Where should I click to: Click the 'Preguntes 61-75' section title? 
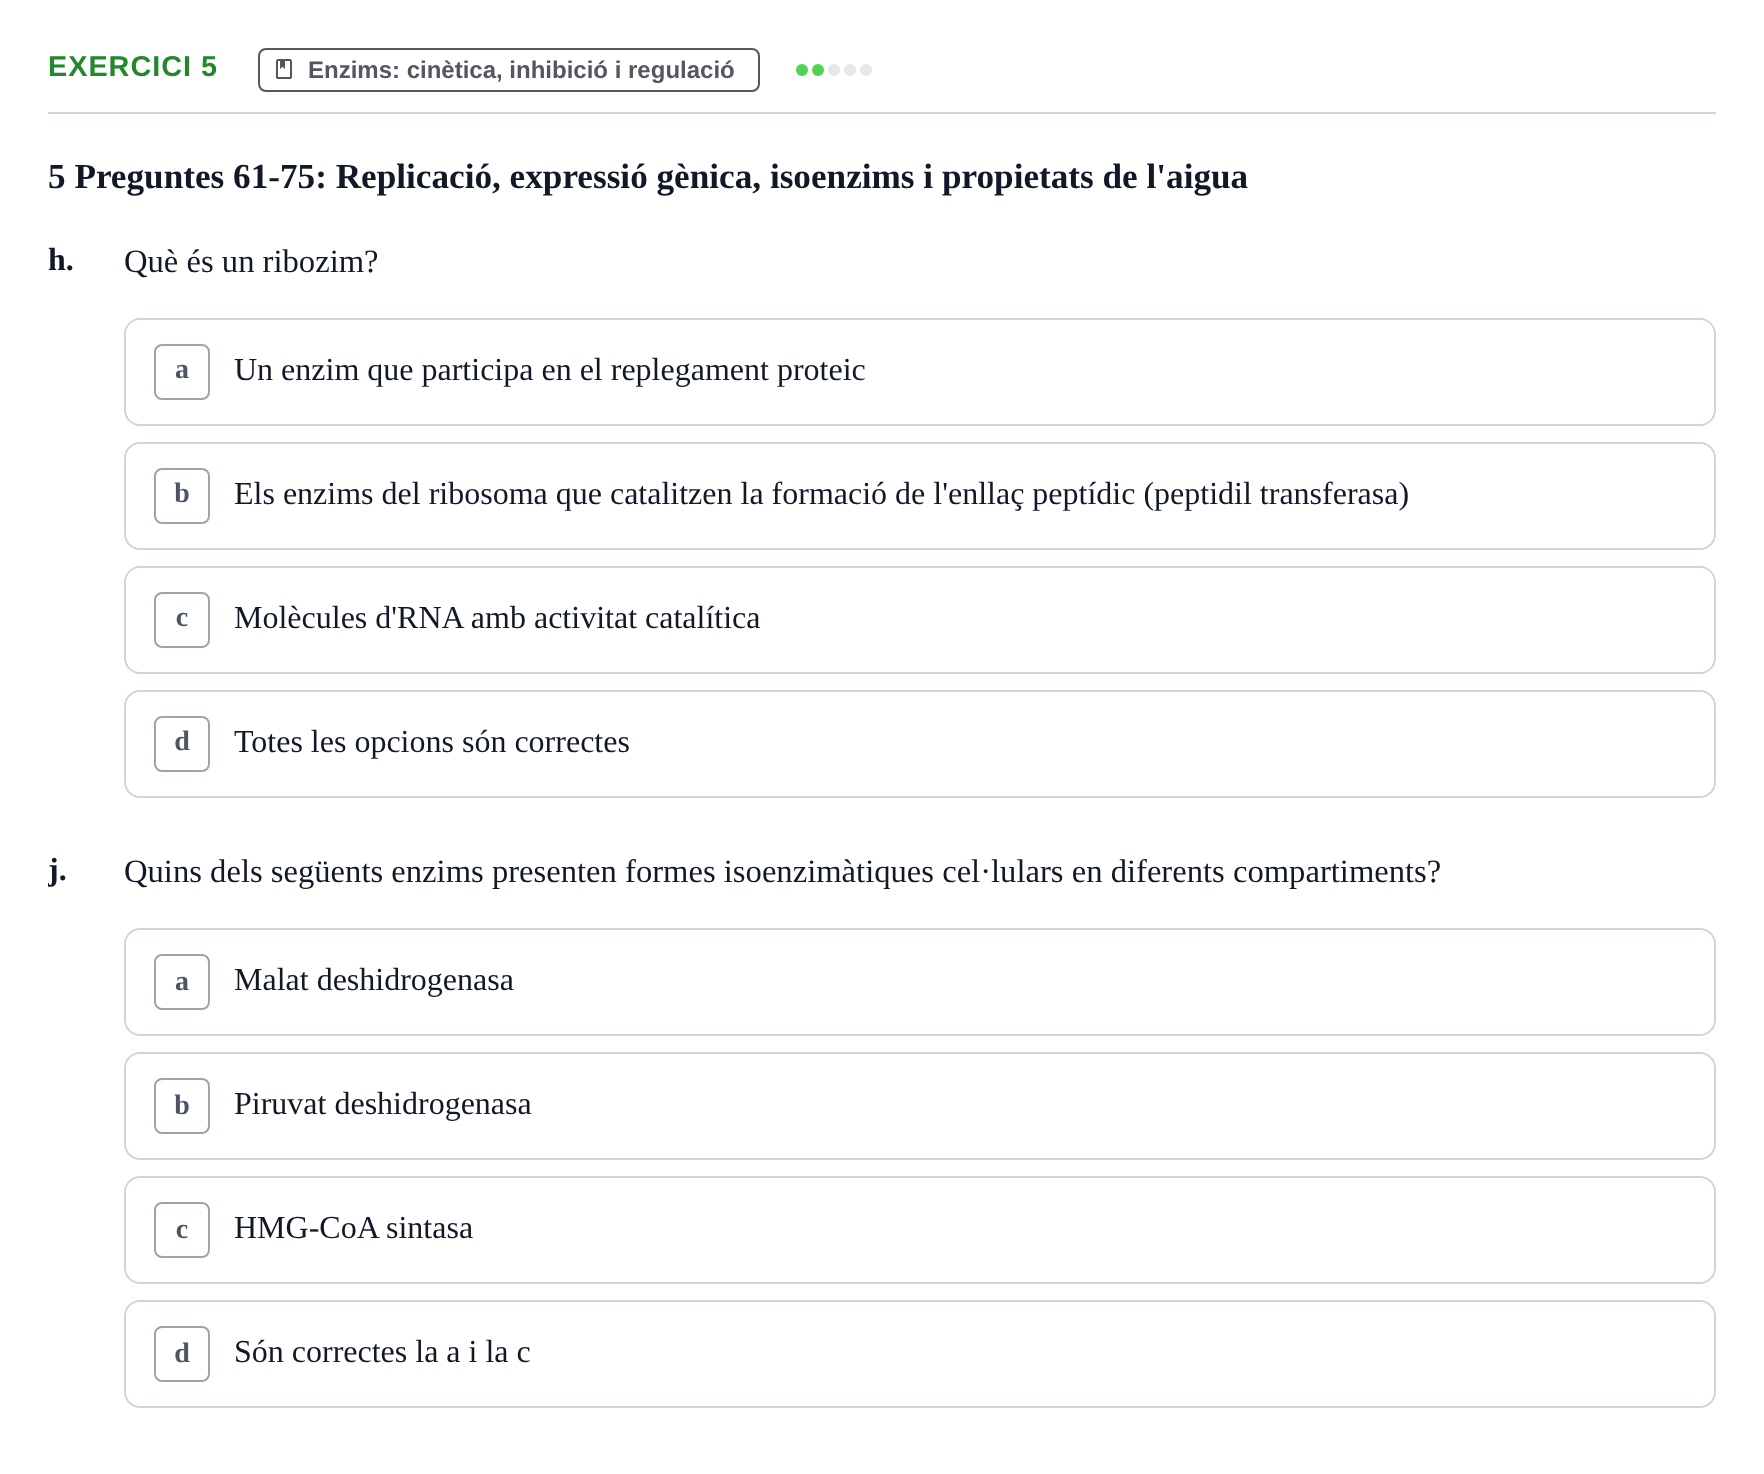click(x=648, y=177)
